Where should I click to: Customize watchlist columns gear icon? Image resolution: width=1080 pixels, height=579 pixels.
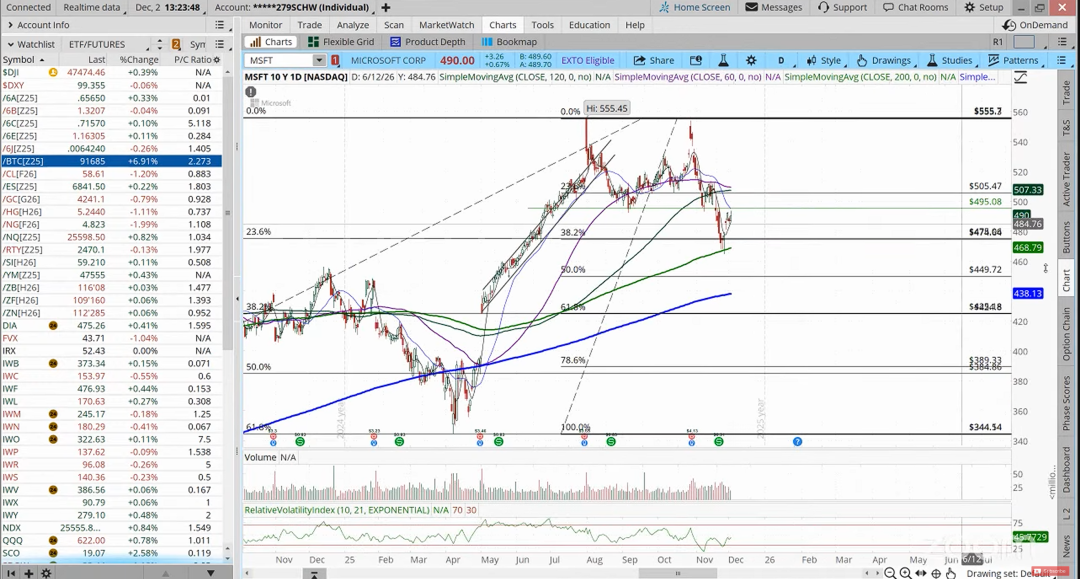pos(217,60)
